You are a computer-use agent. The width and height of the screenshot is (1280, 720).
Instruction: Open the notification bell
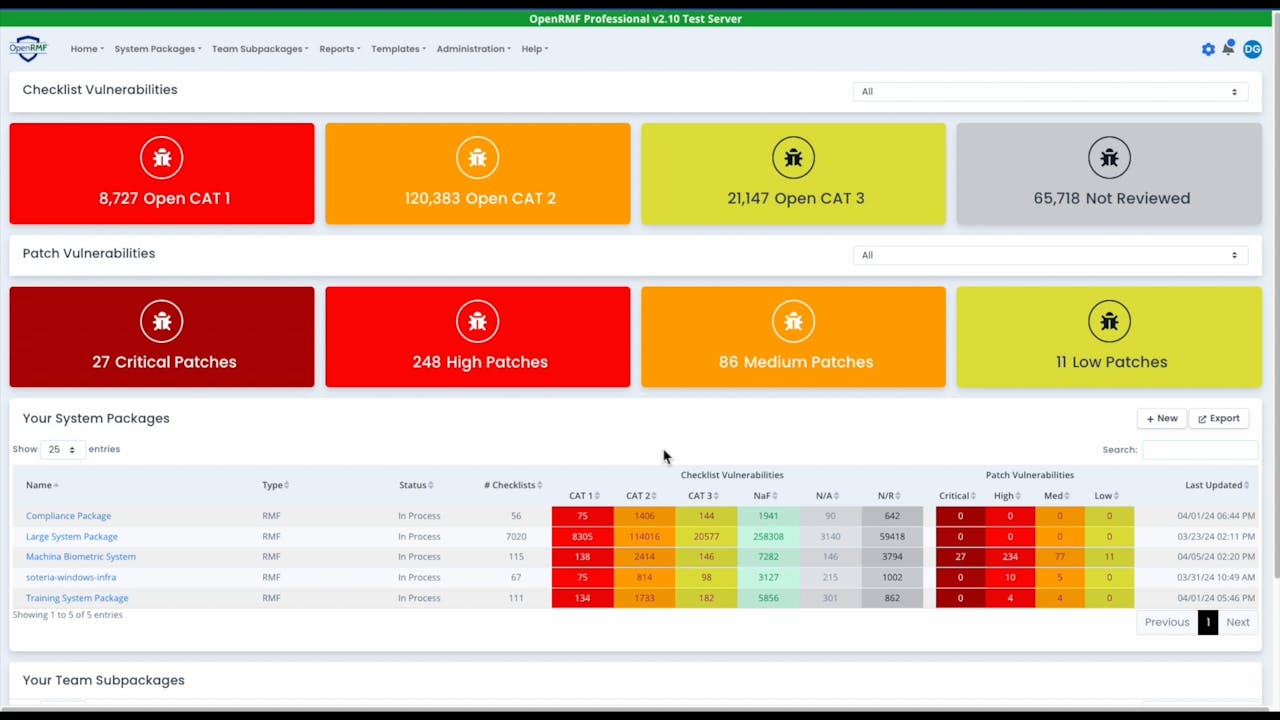click(x=1229, y=49)
